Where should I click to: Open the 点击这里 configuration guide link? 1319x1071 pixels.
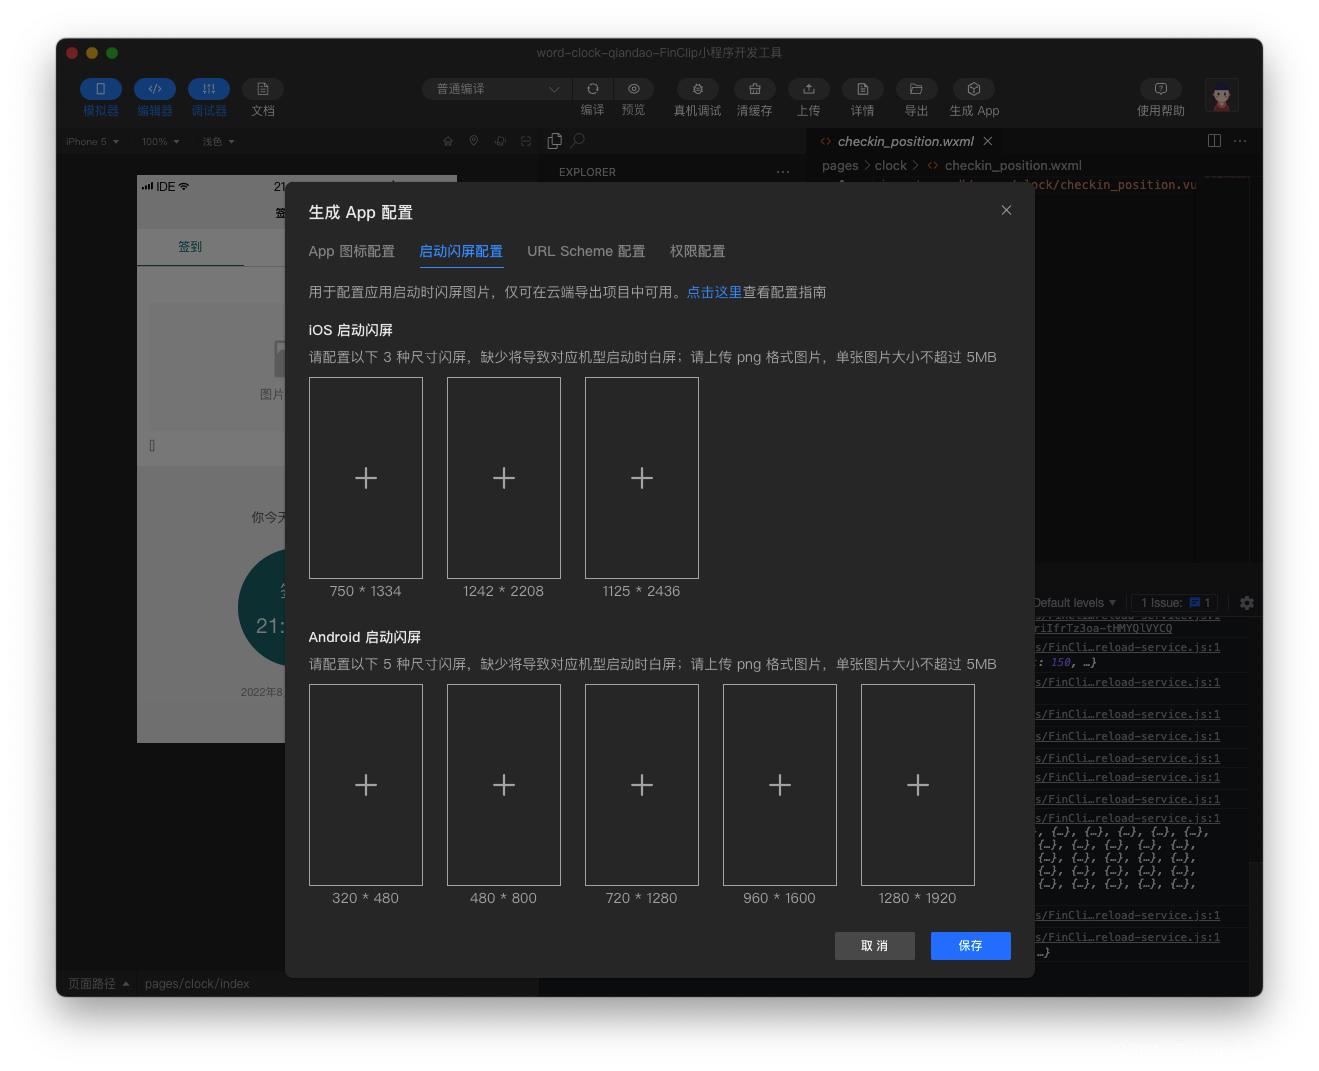click(714, 293)
